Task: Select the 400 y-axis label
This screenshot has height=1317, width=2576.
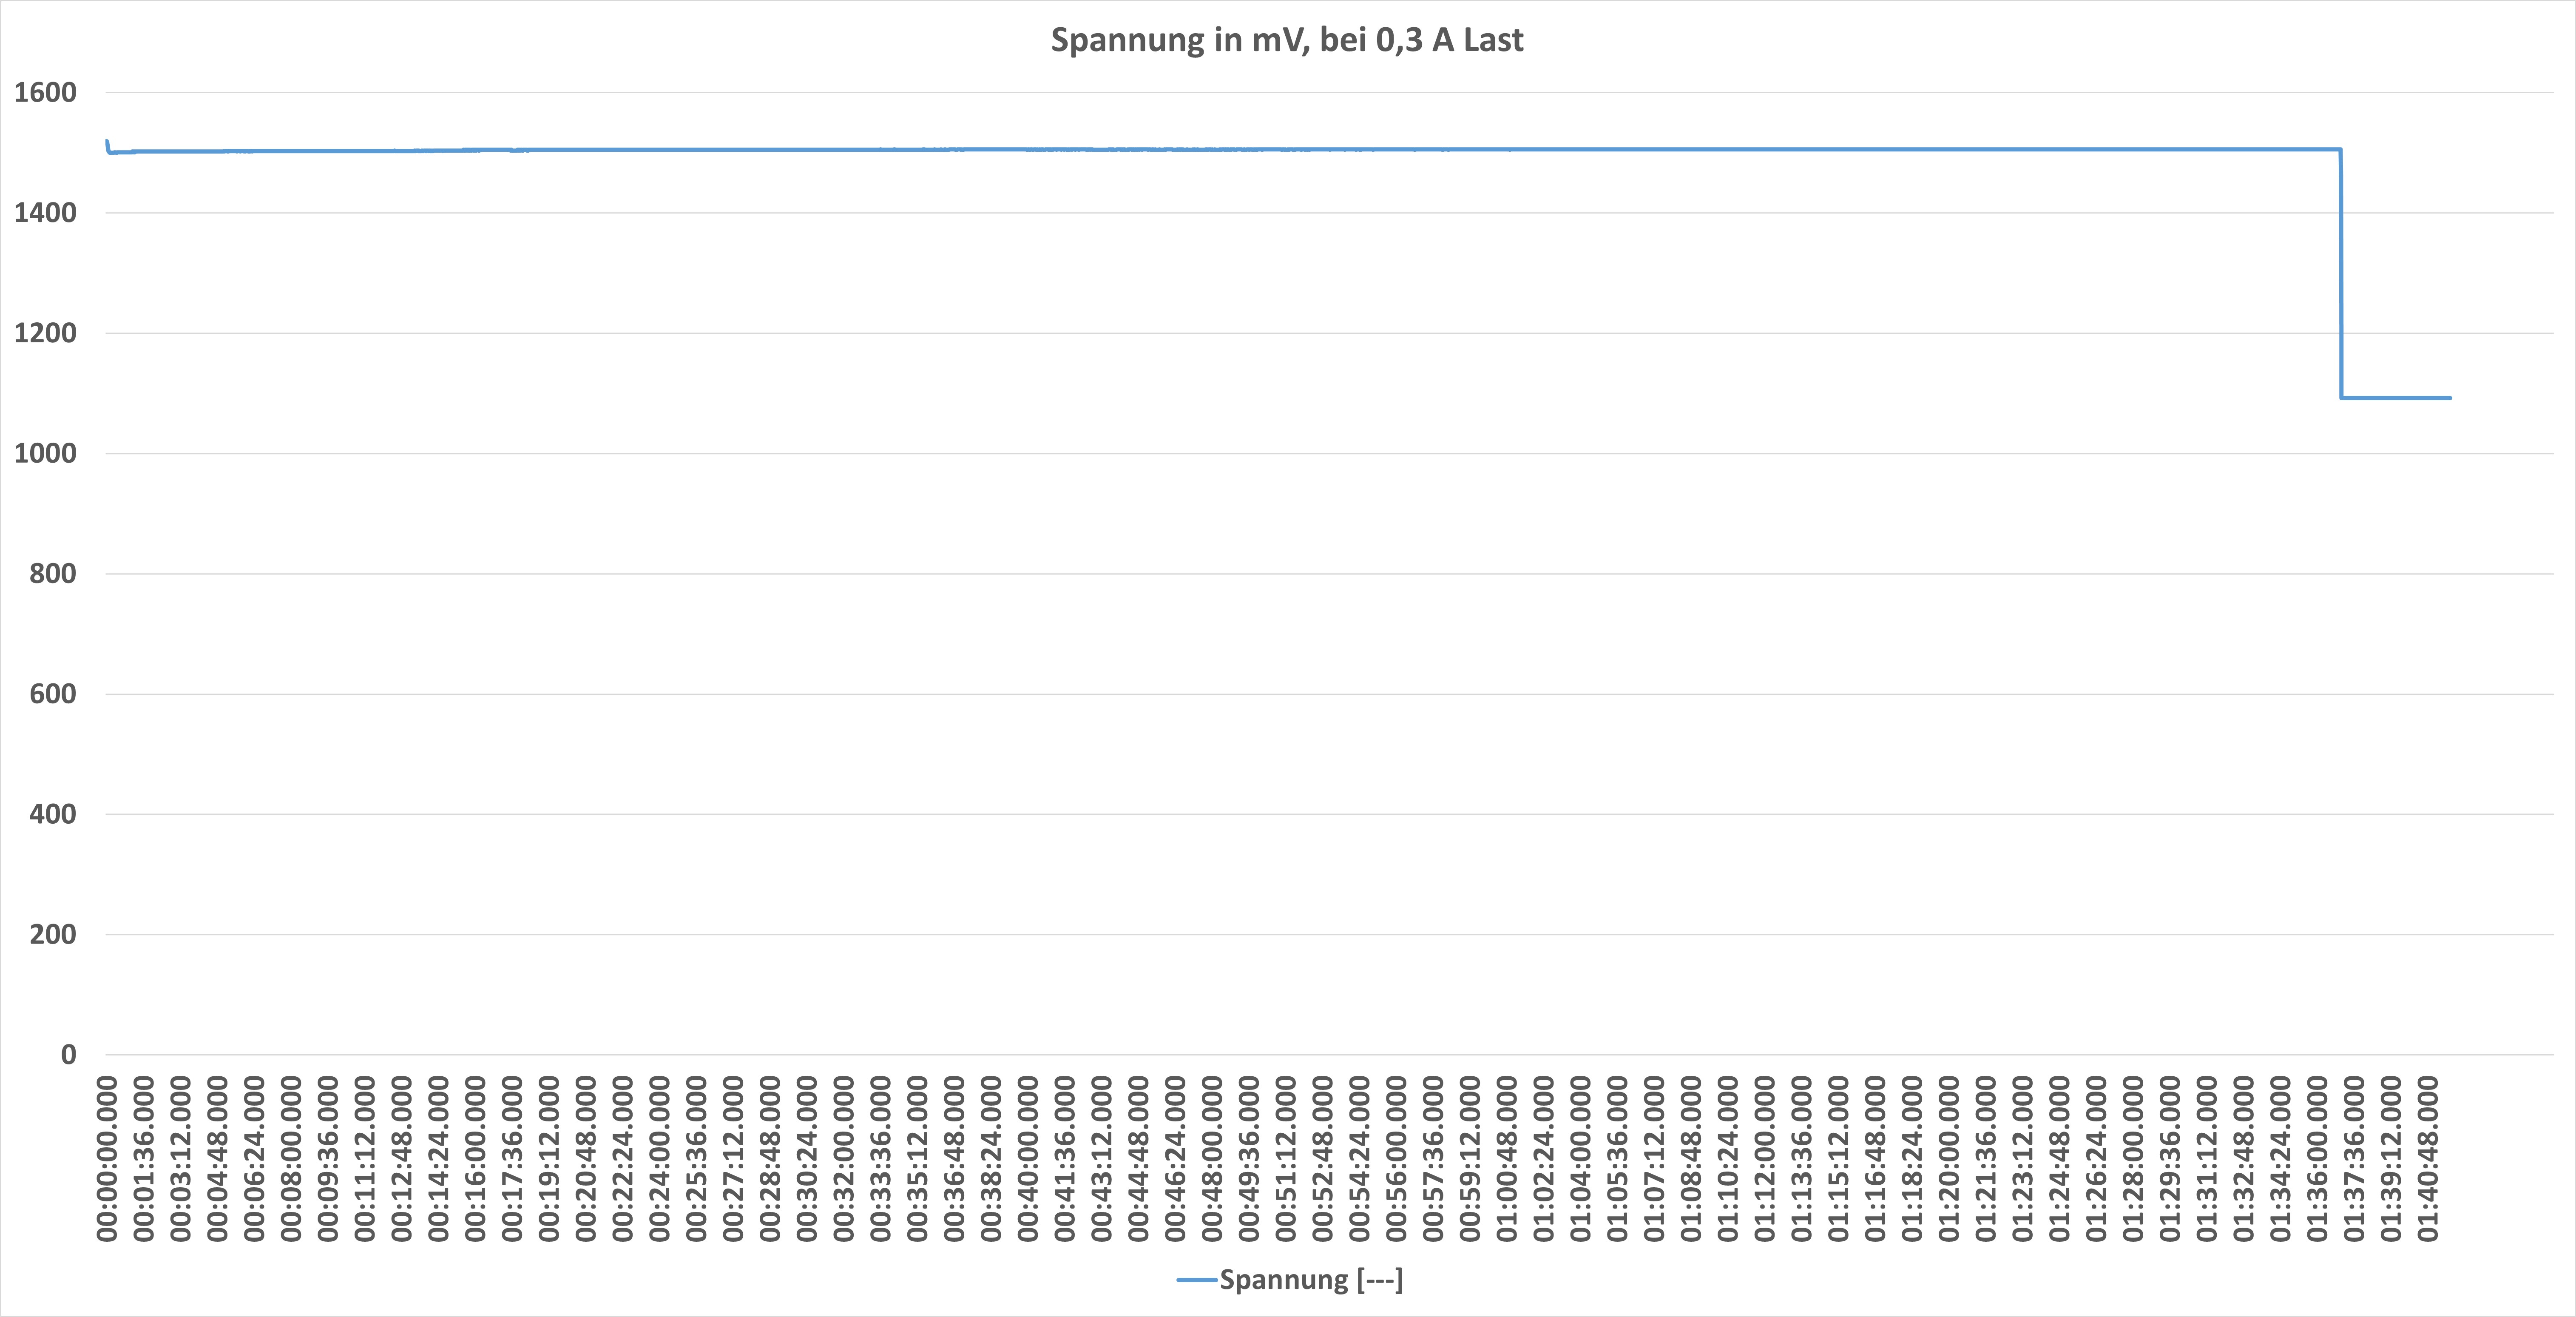Action: [53, 814]
